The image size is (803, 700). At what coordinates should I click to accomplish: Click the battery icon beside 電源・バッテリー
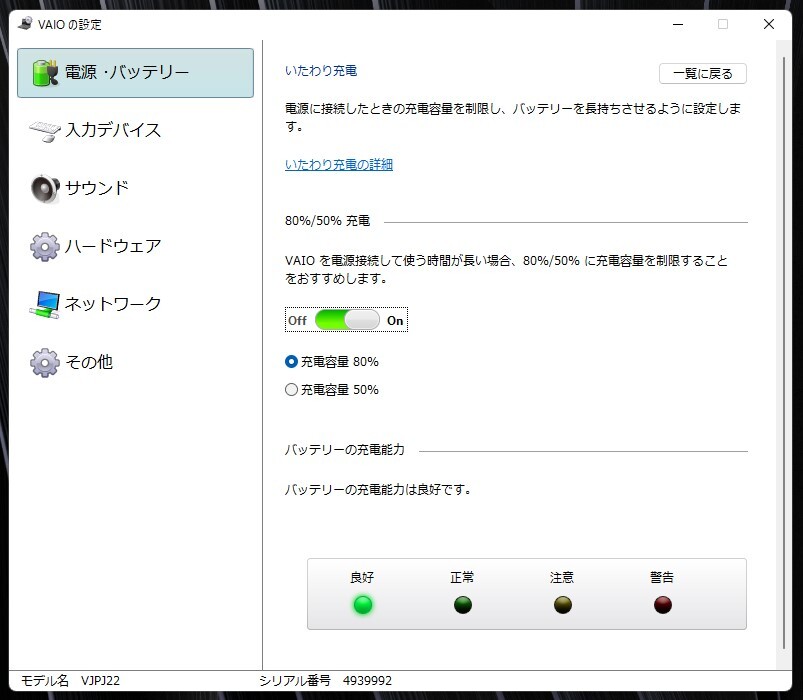click(45, 73)
